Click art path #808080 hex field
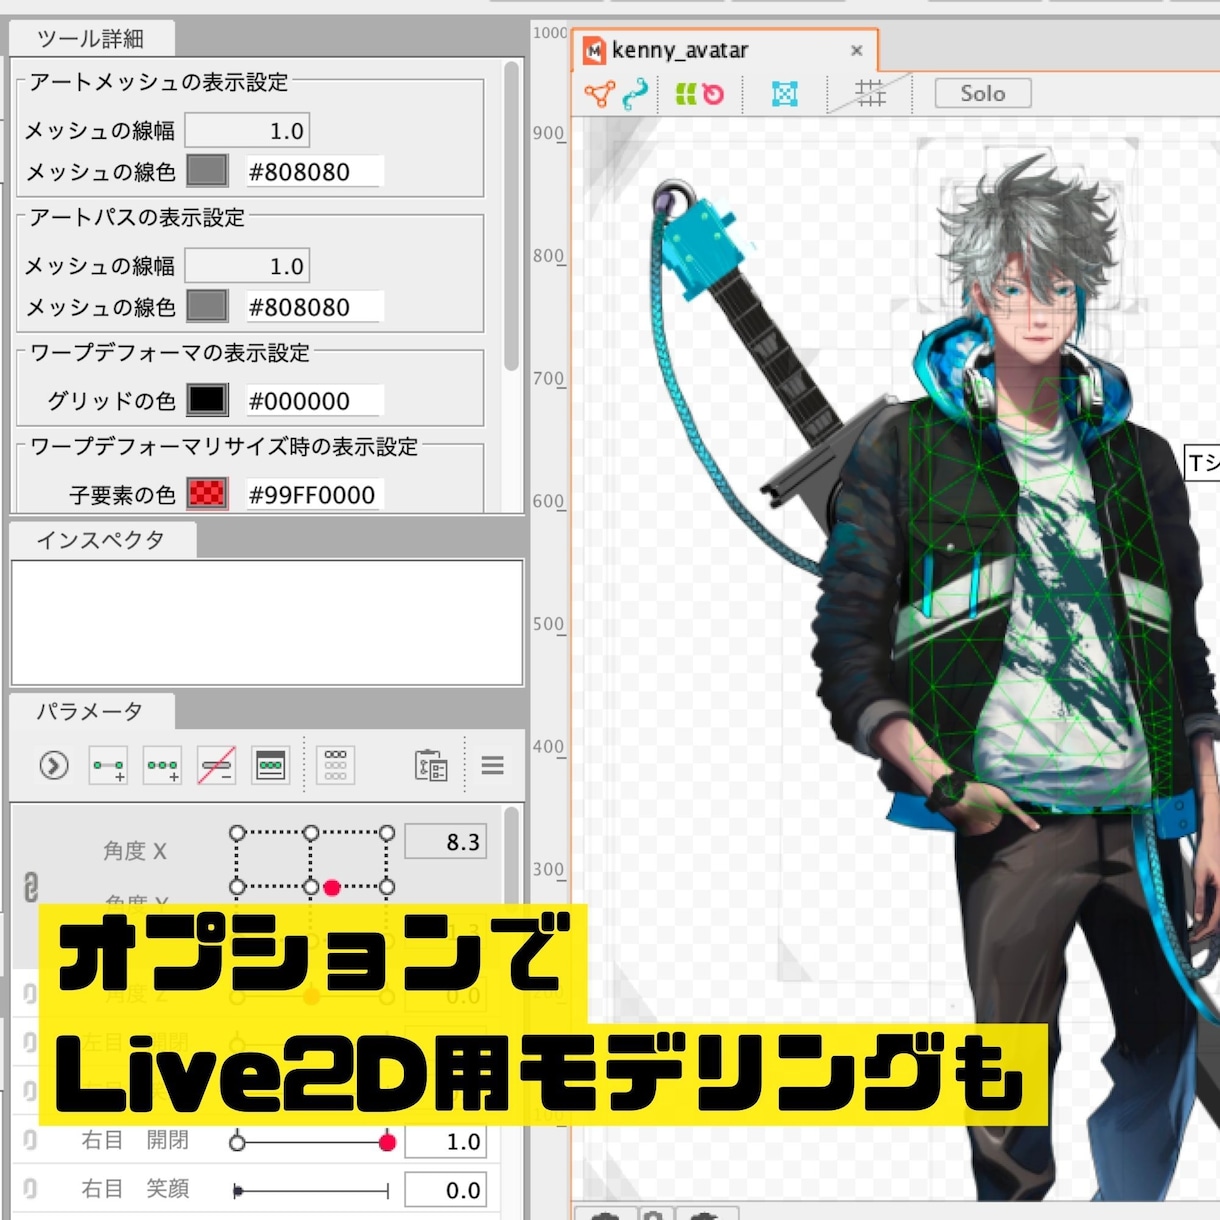Screen dimensions: 1220x1220 (314, 307)
